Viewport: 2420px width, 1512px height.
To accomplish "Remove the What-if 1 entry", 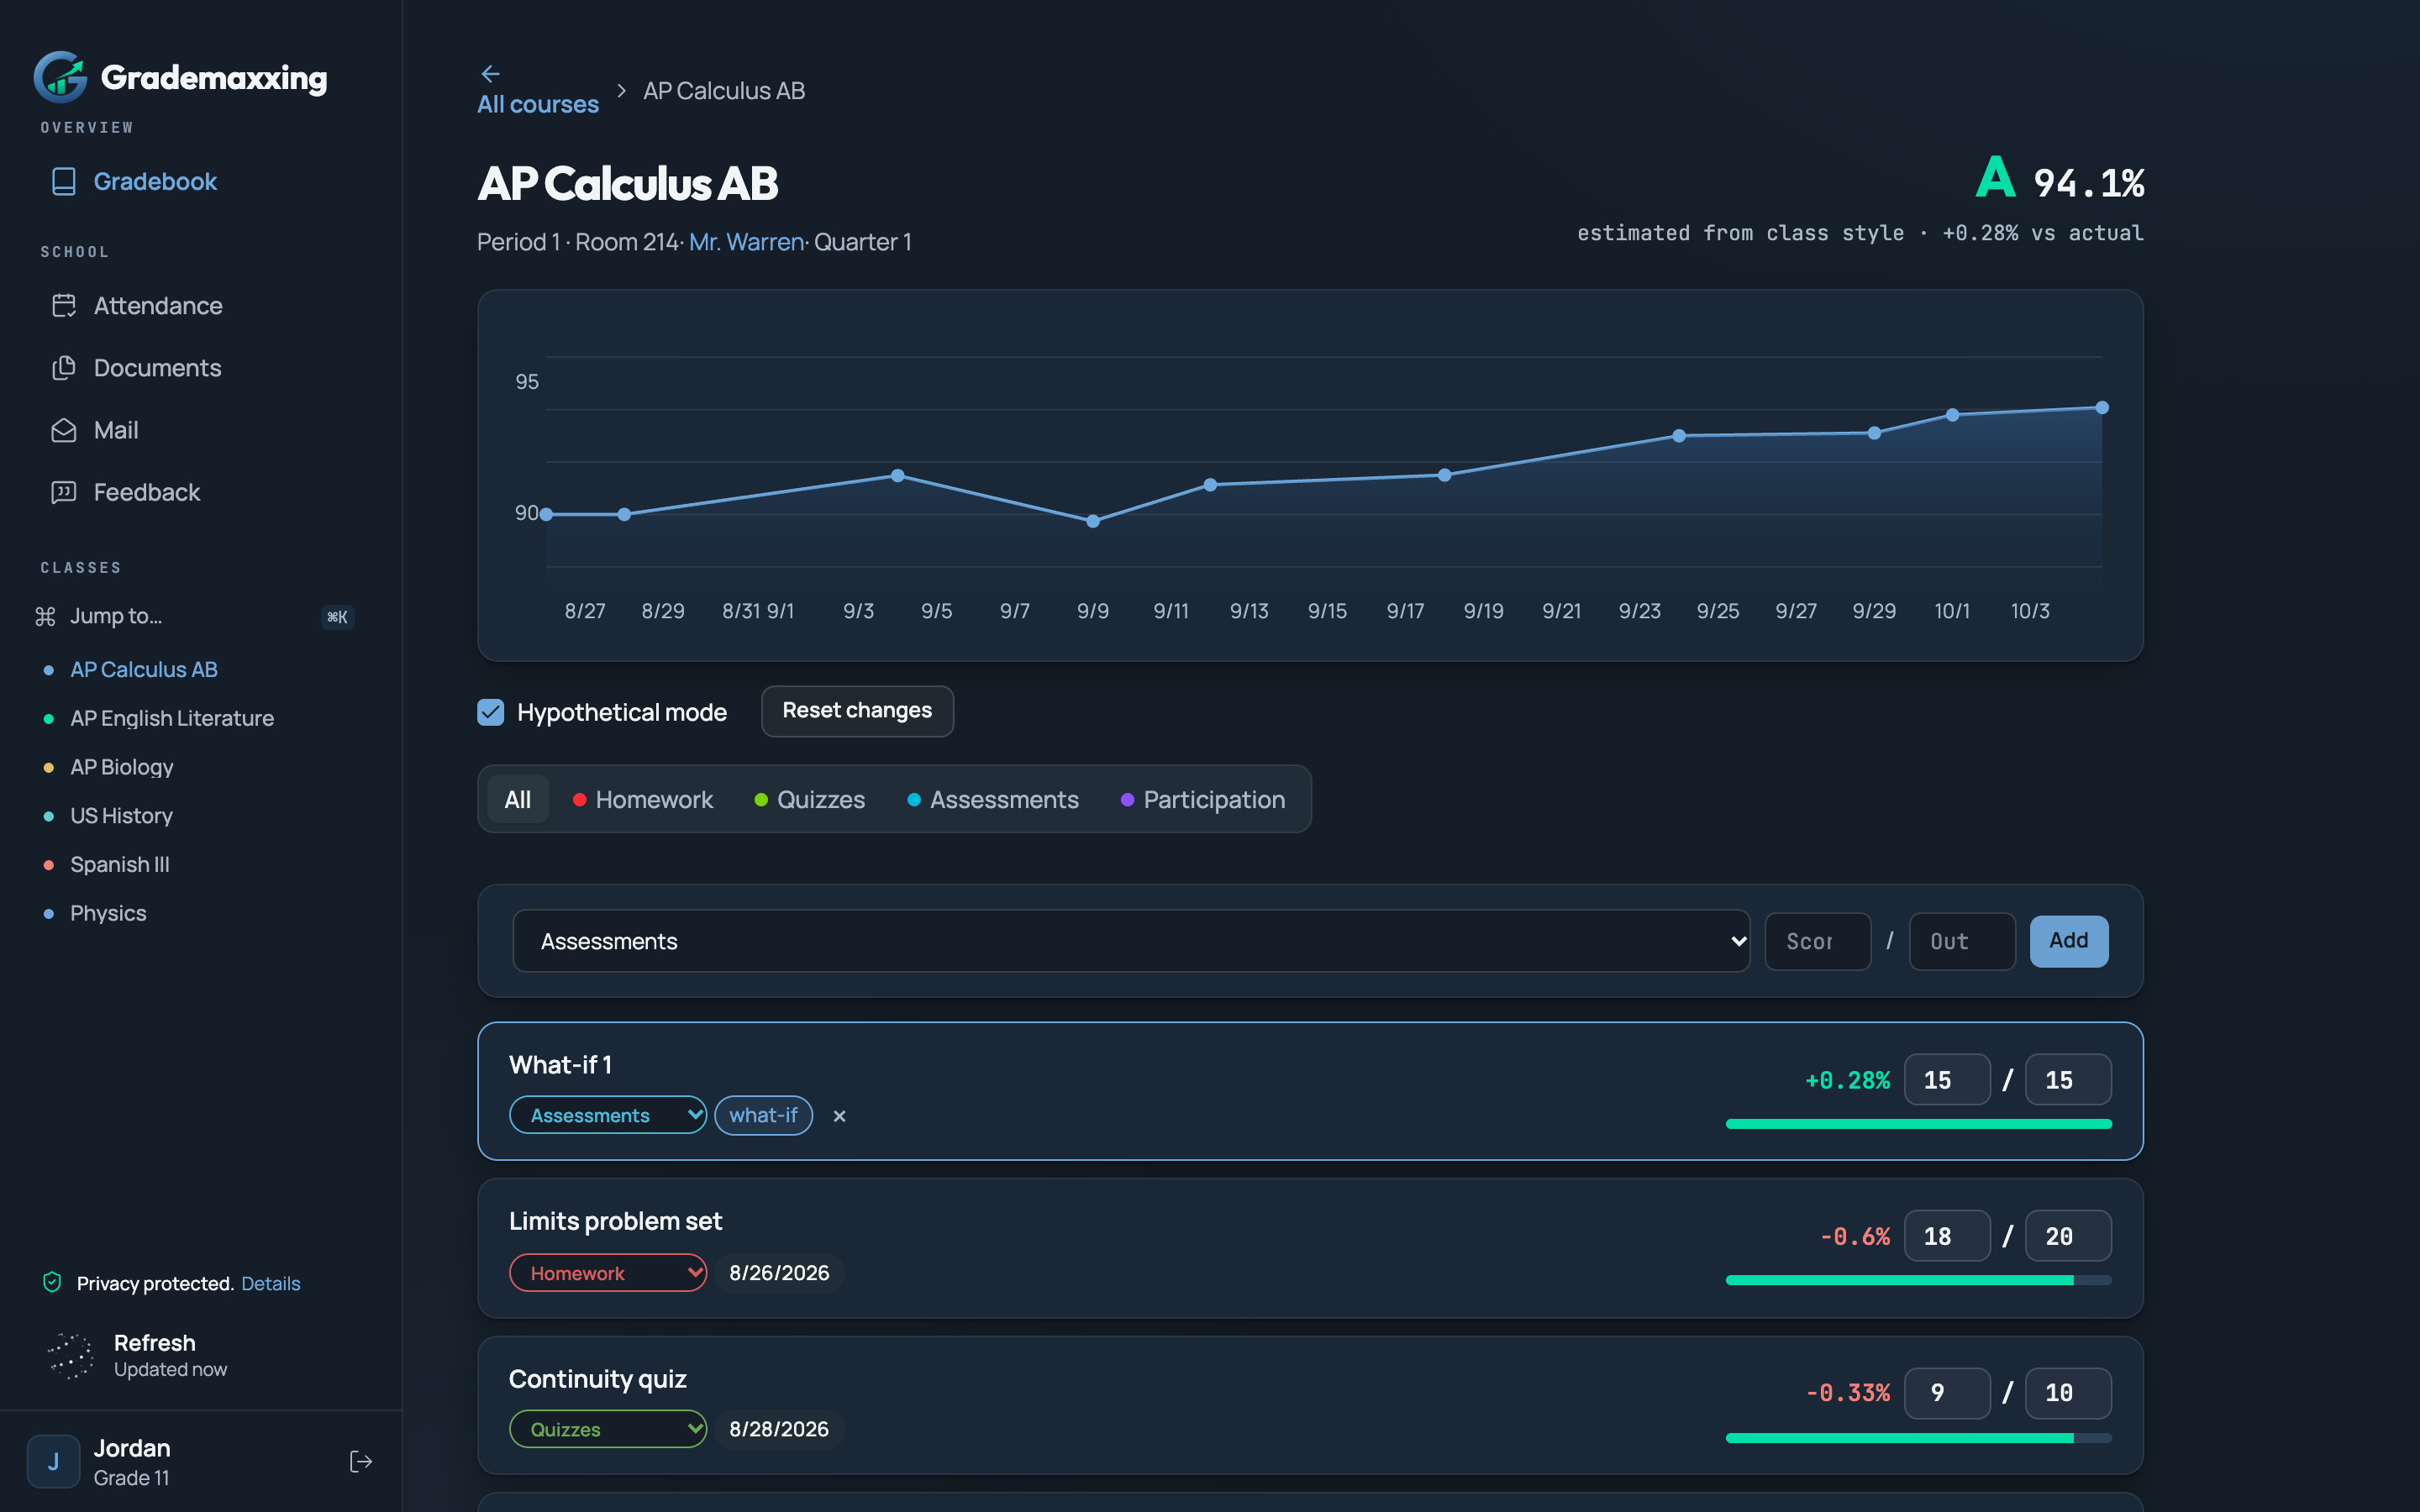I will point(840,1116).
